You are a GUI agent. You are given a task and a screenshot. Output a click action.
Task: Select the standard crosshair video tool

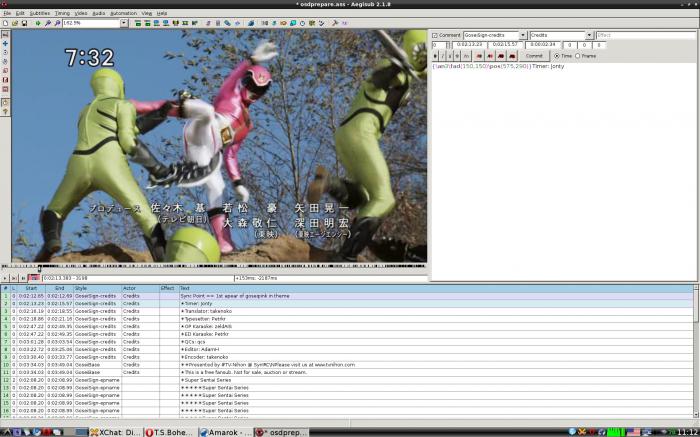pos(5,34)
